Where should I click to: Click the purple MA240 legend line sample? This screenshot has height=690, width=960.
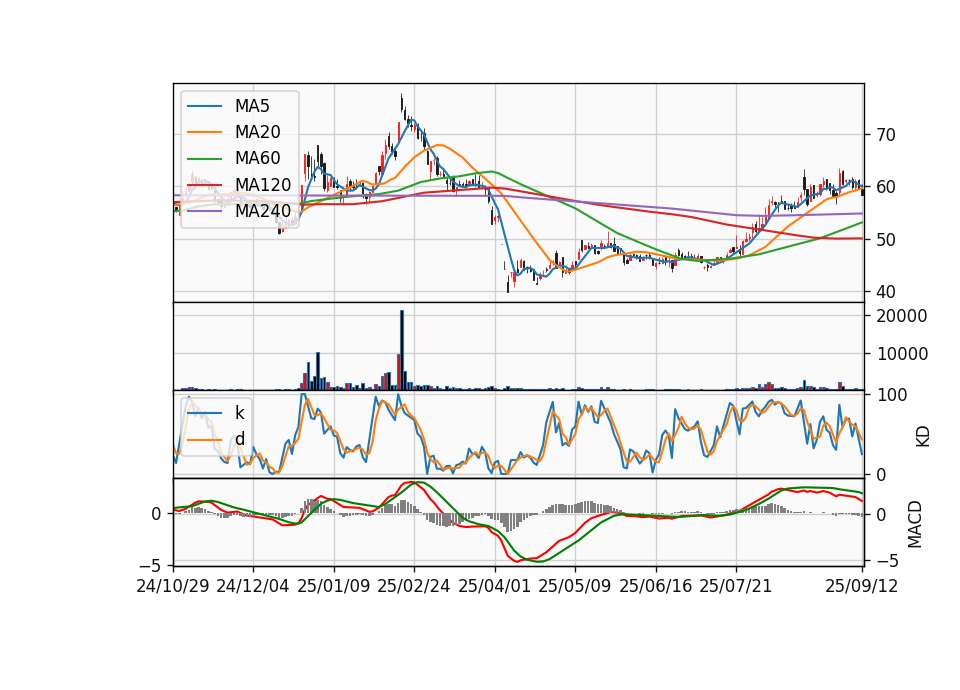tap(204, 212)
